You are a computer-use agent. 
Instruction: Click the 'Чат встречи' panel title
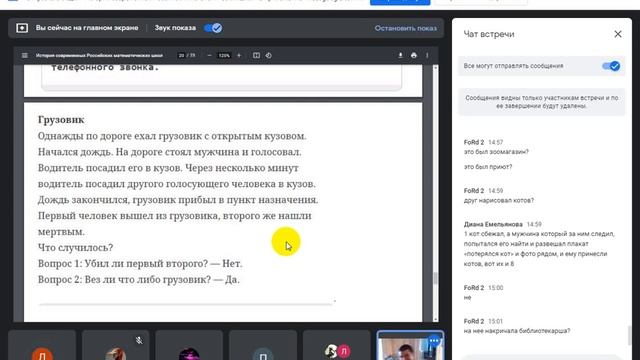489,34
